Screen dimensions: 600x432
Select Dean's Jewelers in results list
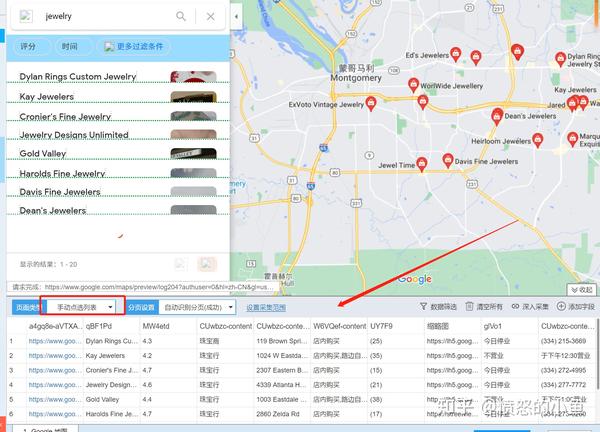tap(53, 210)
